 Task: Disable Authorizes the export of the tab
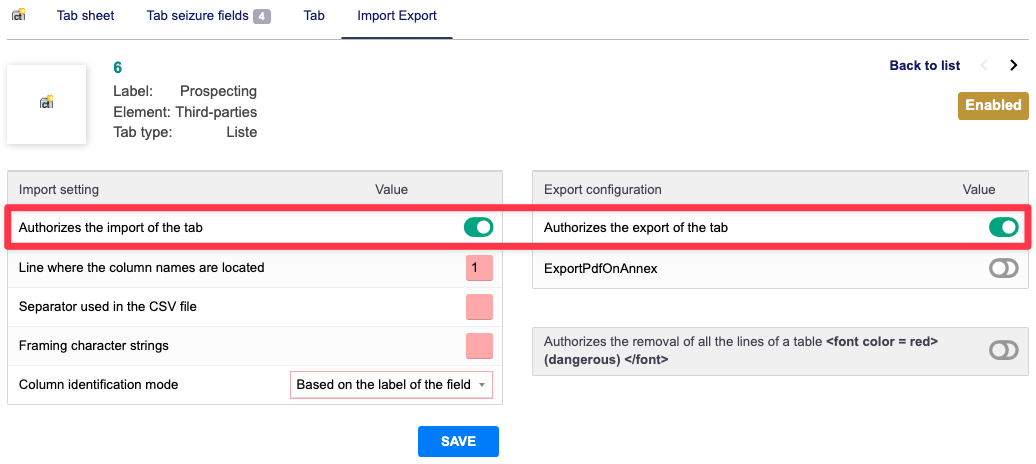point(1003,228)
